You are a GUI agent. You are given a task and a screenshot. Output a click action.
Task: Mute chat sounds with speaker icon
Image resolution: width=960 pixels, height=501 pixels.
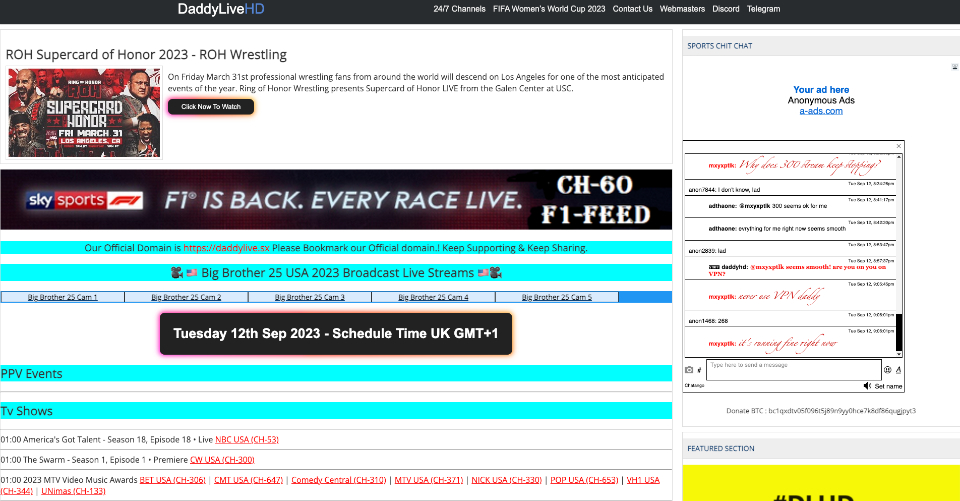pyautogui.click(x=867, y=386)
